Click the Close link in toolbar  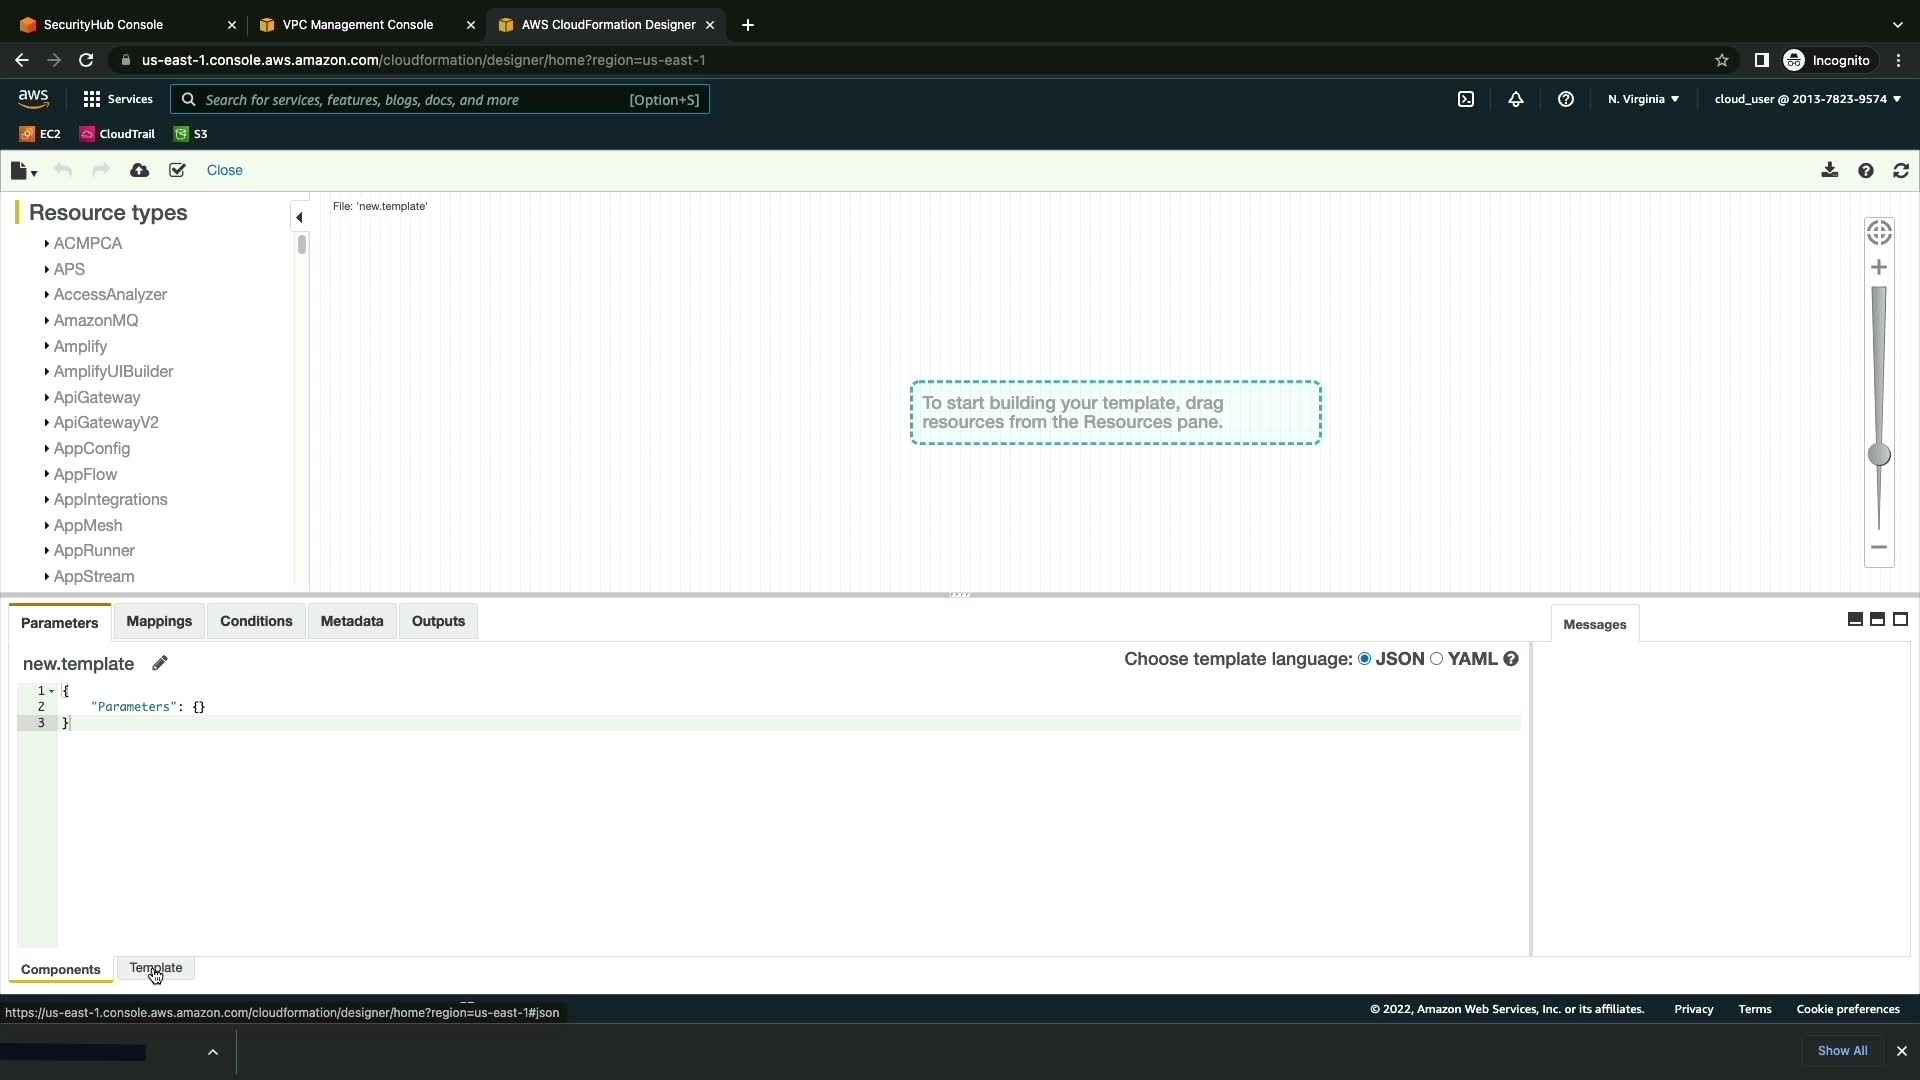(x=224, y=170)
